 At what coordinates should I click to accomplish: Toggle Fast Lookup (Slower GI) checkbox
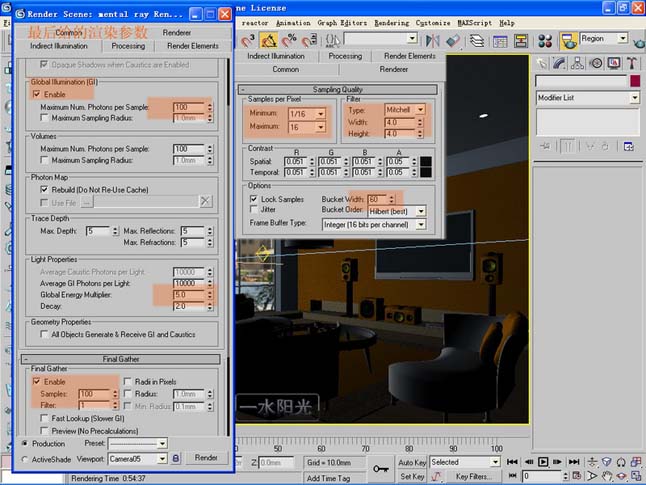pyautogui.click(x=44, y=418)
